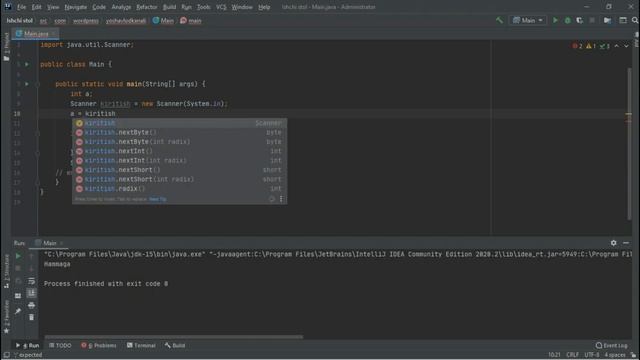Image resolution: width=640 pixels, height=360 pixels.
Task: Clear console with the trash icon
Action: (x=31, y=317)
